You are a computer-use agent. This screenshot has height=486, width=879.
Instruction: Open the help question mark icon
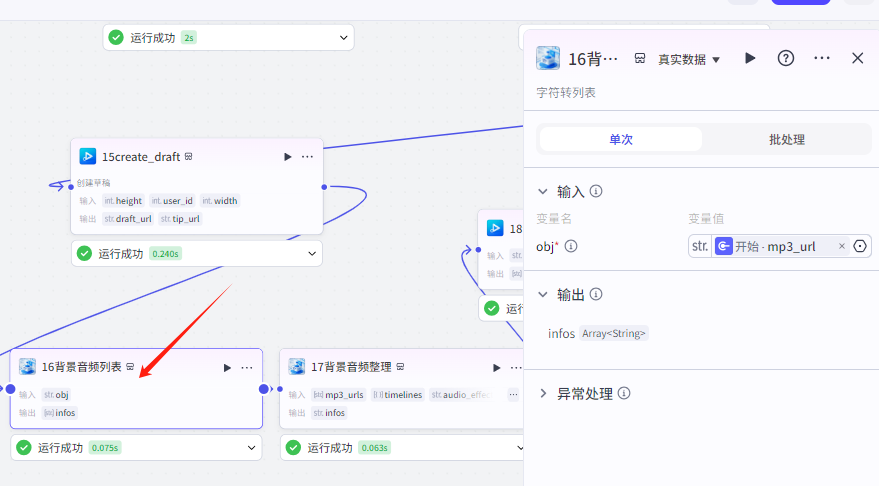pos(785,58)
